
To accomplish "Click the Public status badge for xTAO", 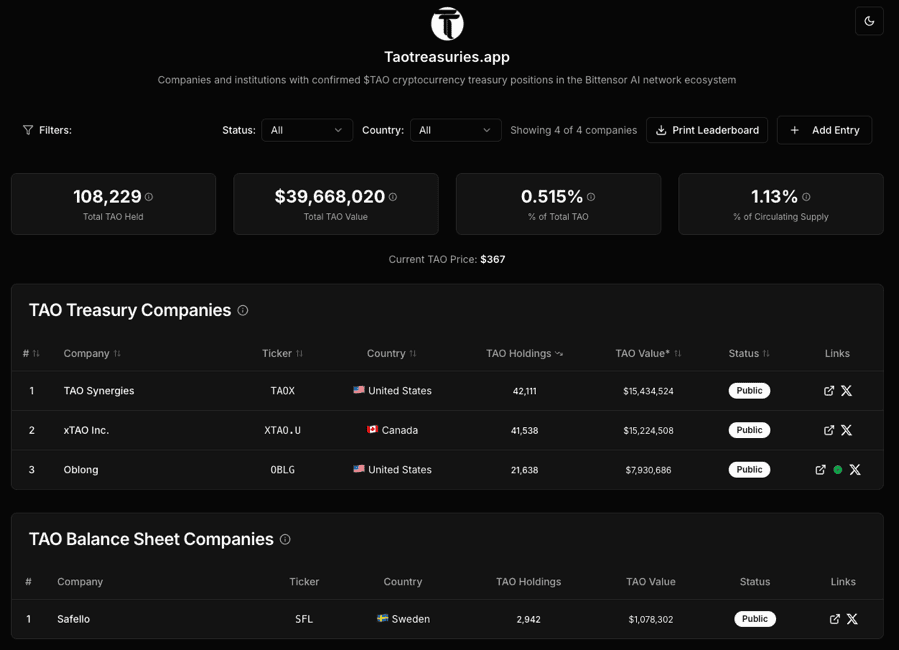I will 749,430.
